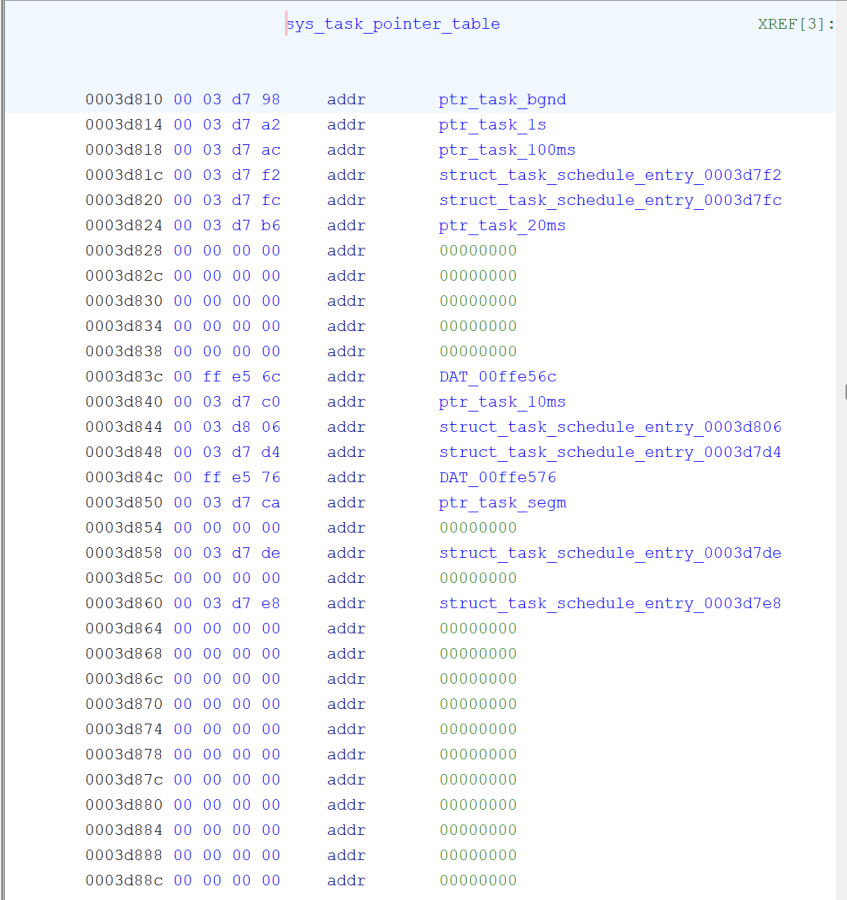This screenshot has height=900, width=847.
Task: Click bytes 00 ff e5 76
Action: tap(227, 478)
